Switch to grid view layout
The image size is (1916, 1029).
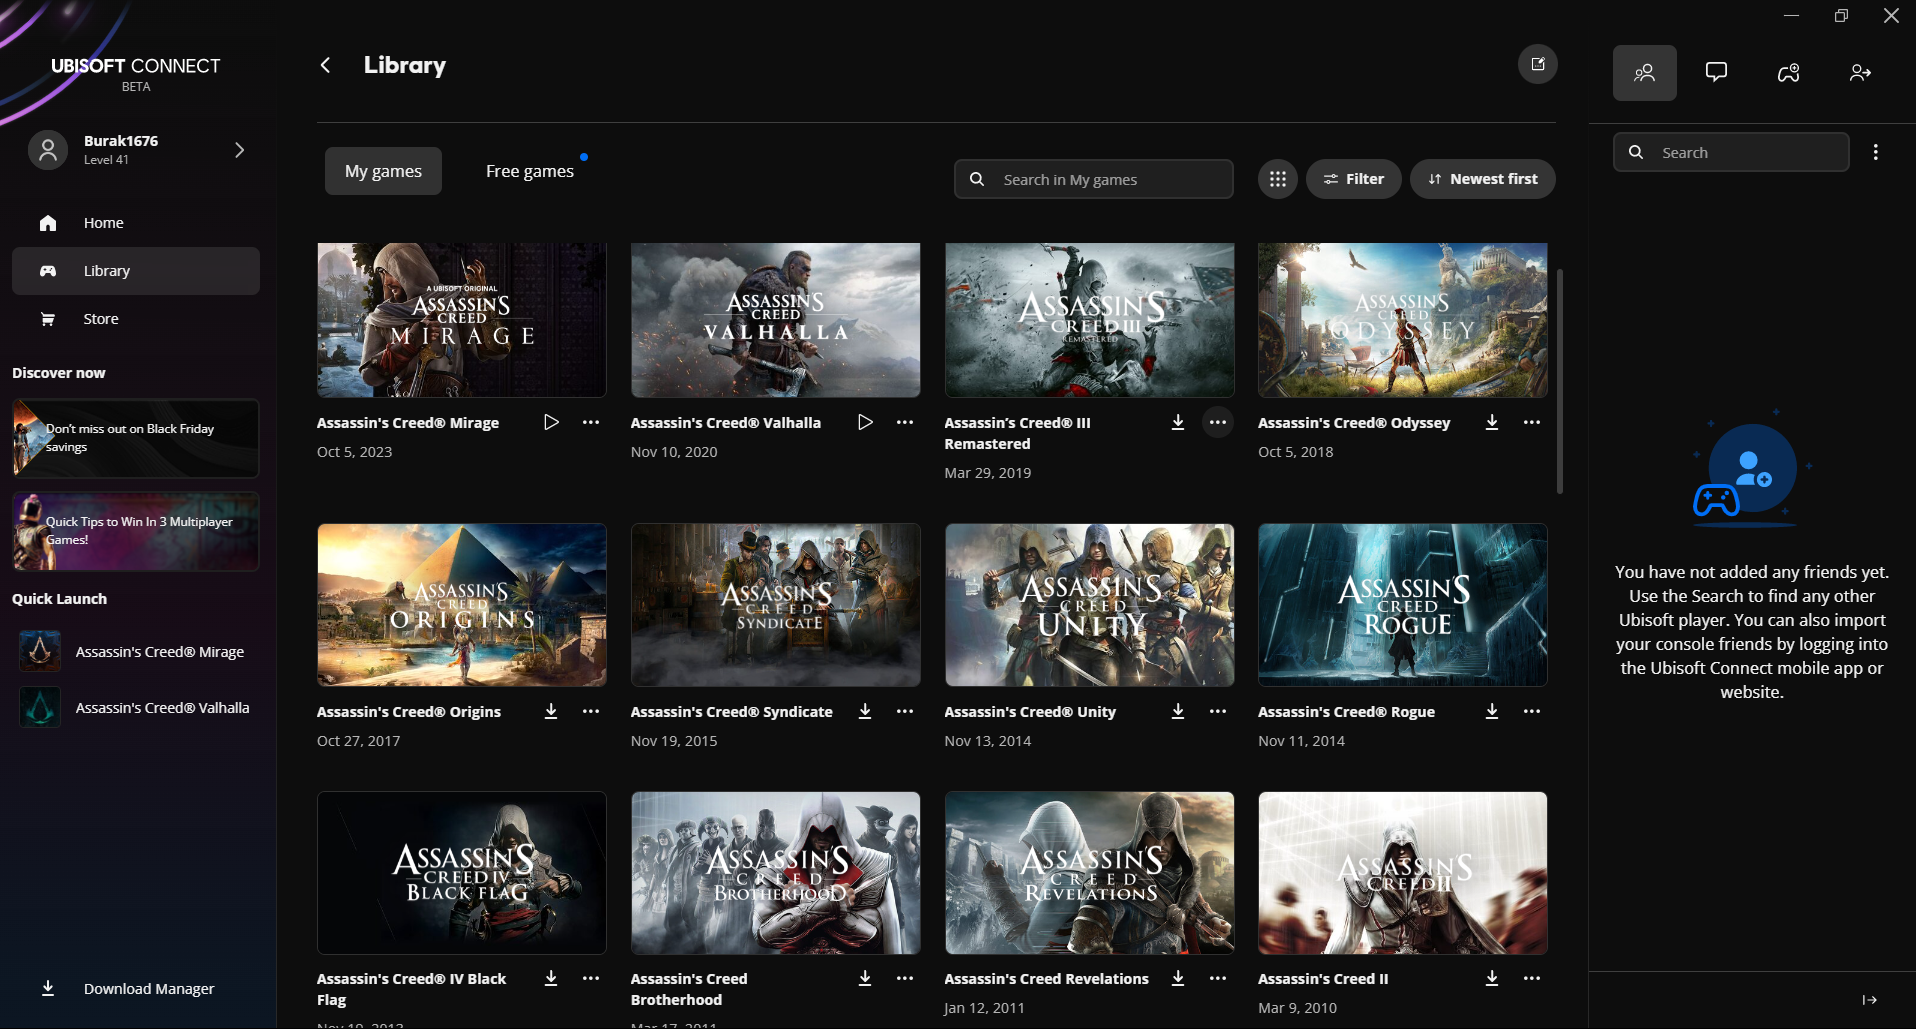tap(1278, 179)
